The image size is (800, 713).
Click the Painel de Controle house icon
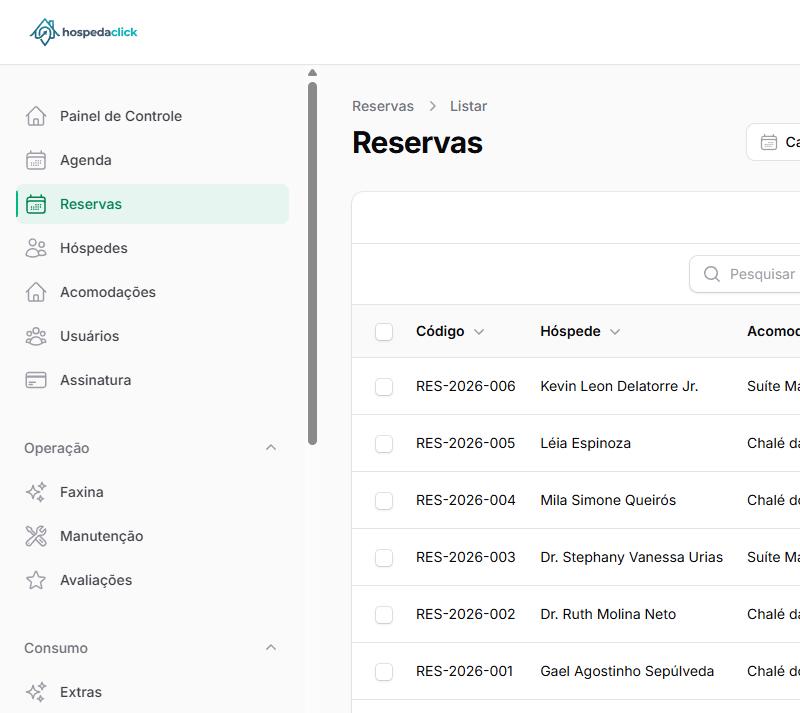[36, 116]
